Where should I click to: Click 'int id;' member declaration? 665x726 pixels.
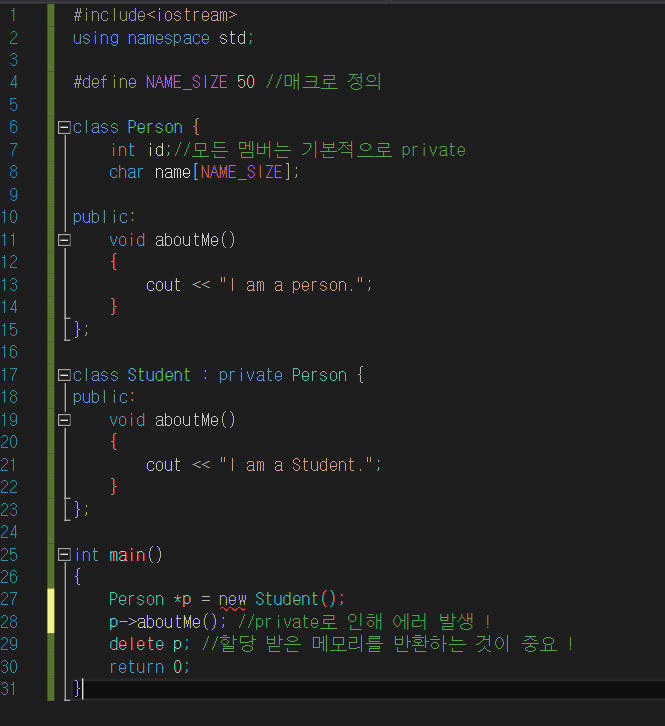pos(140,150)
